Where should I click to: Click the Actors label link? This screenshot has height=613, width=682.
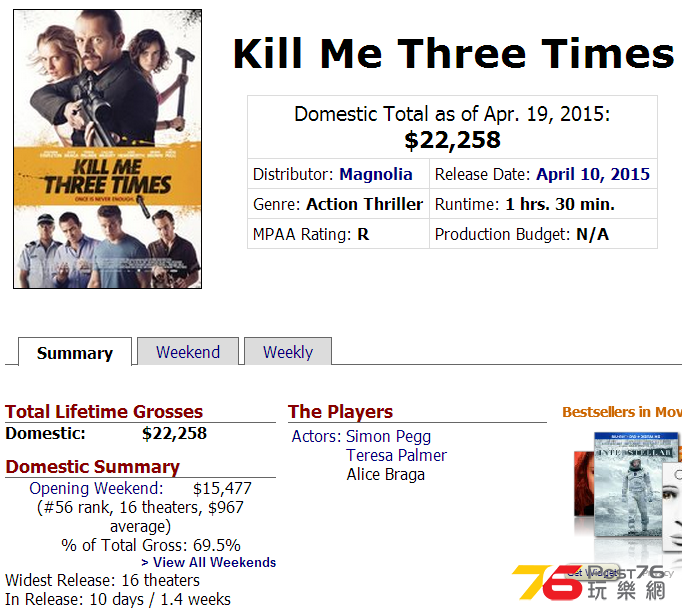(x=316, y=436)
